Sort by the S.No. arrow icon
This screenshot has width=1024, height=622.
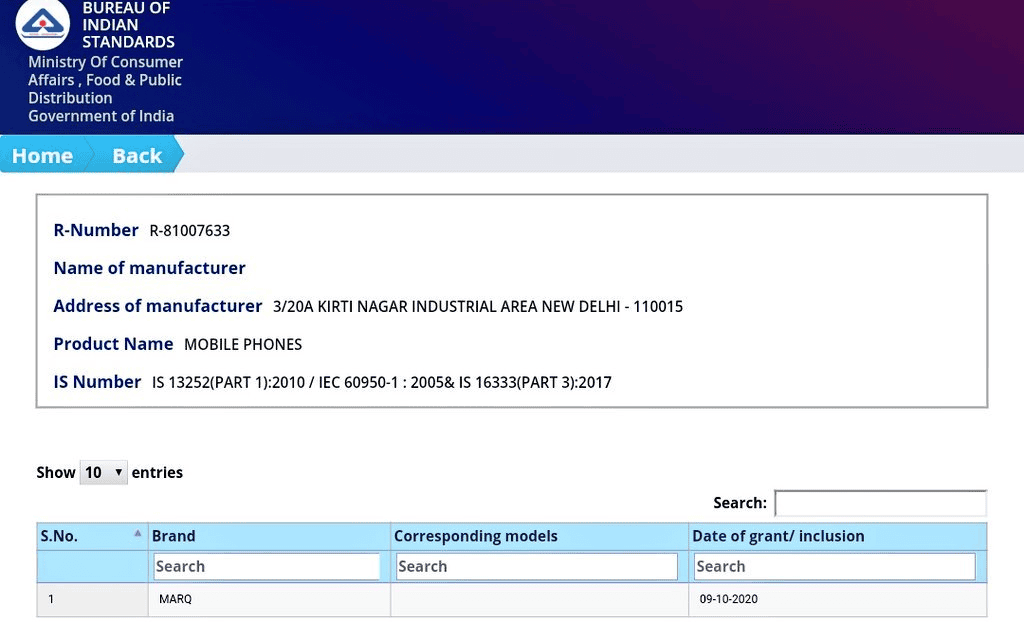click(137, 535)
